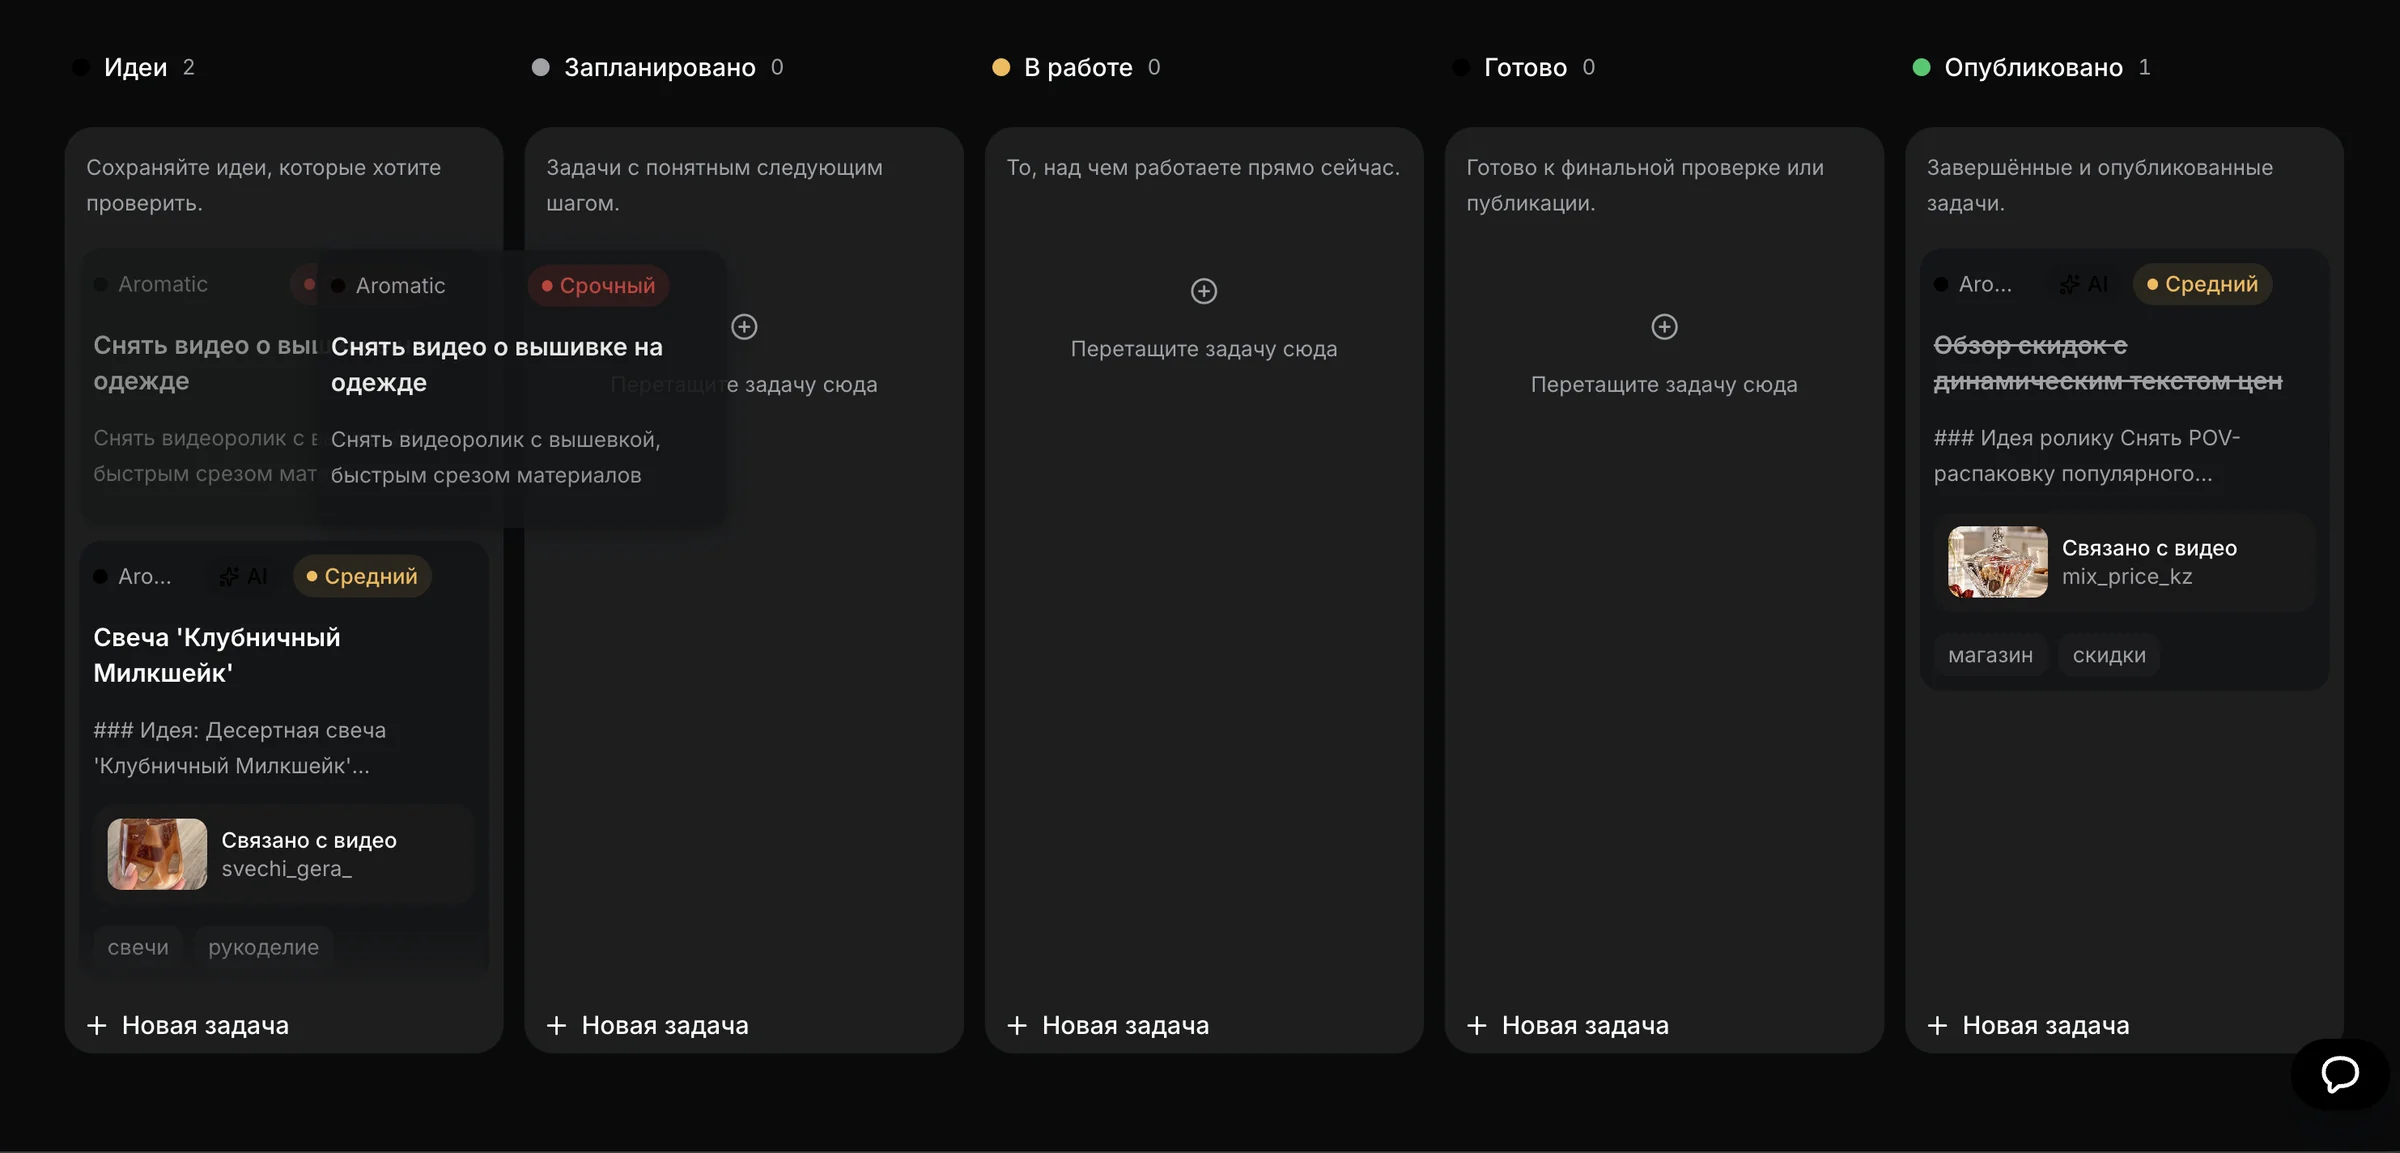Select the свечи tag

click(138, 947)
